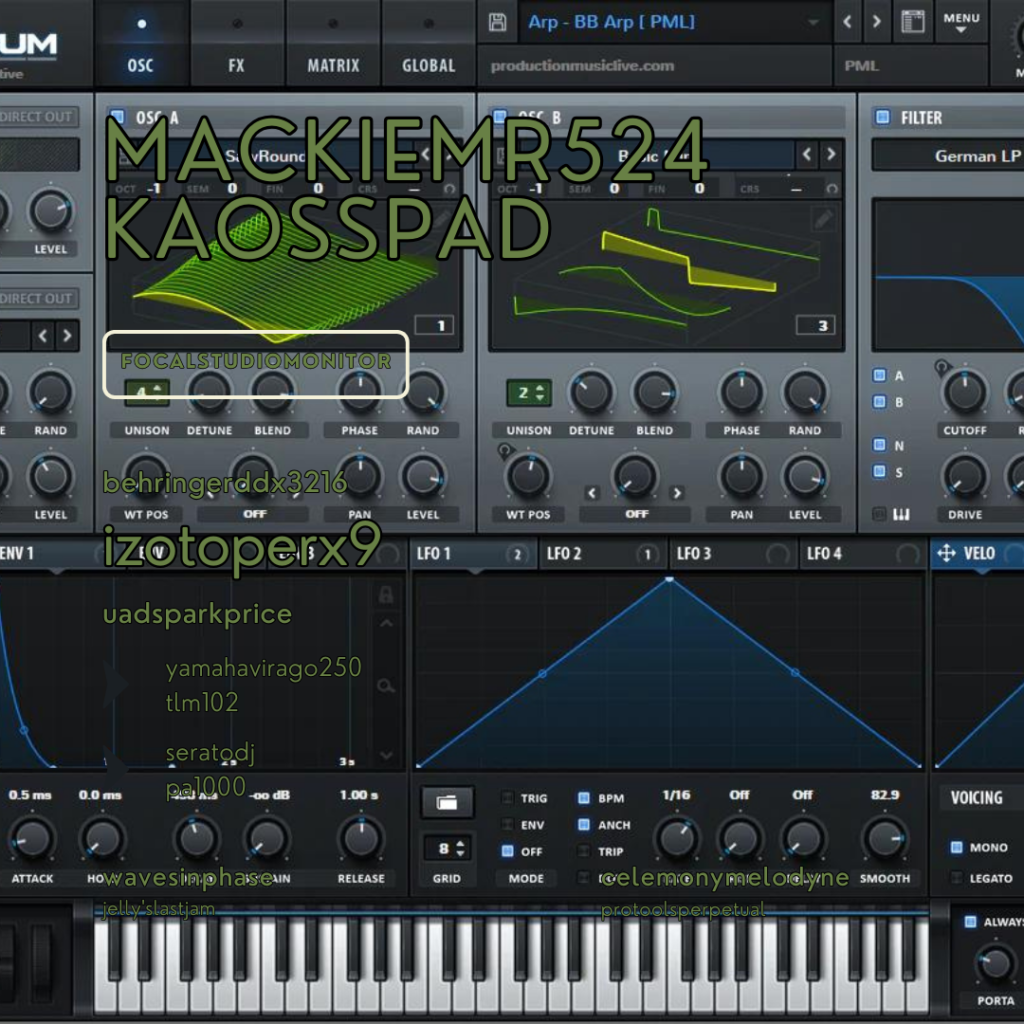Switch to the OSC tab

141,43
